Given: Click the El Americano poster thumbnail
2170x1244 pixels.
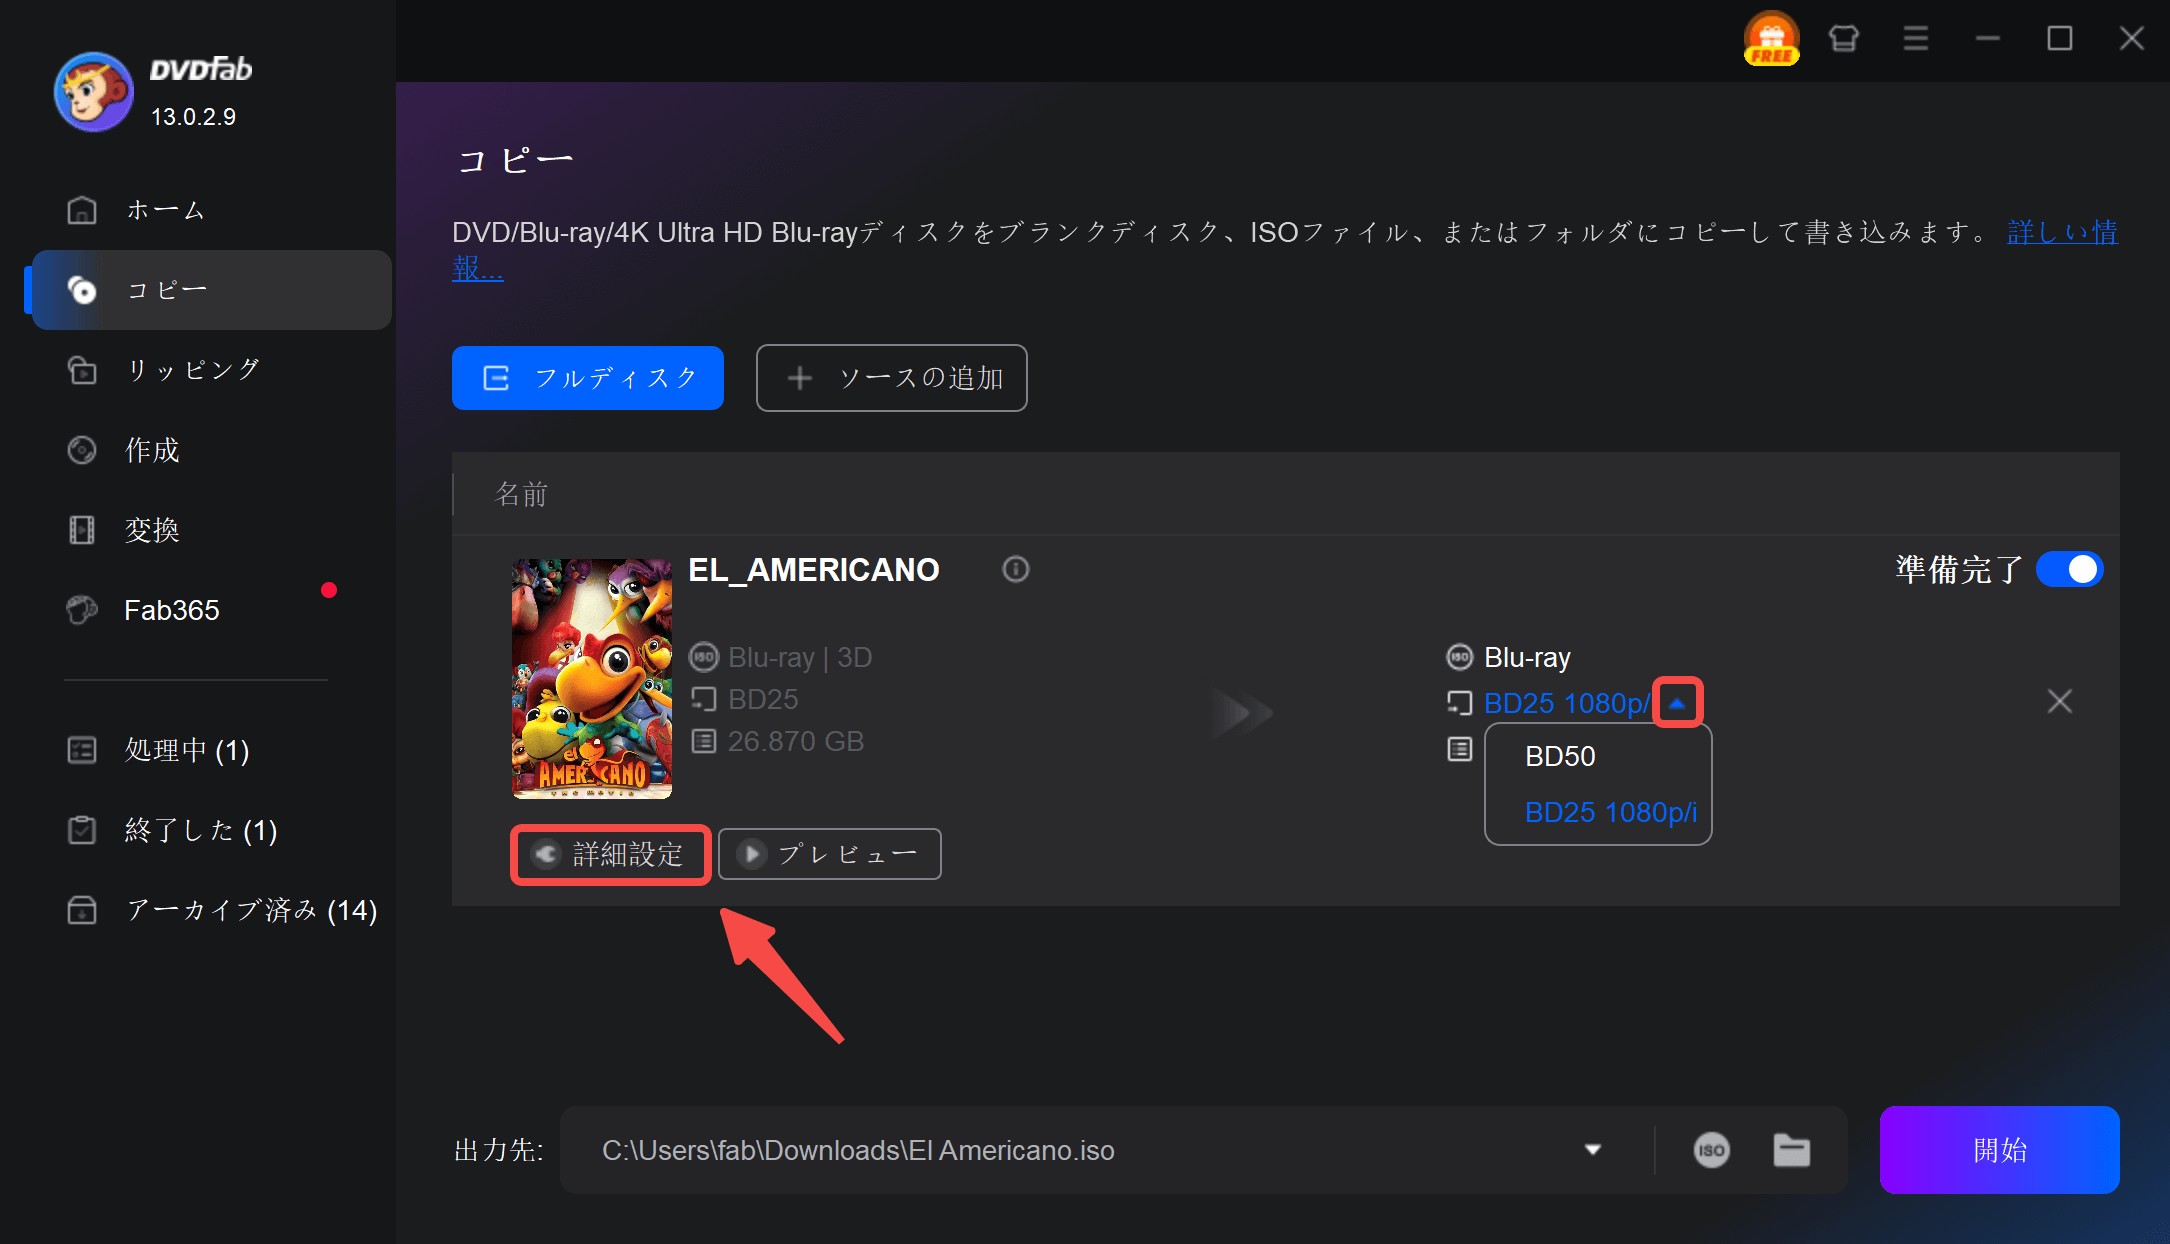Looking at the screenshot, I should pos(592,679).
